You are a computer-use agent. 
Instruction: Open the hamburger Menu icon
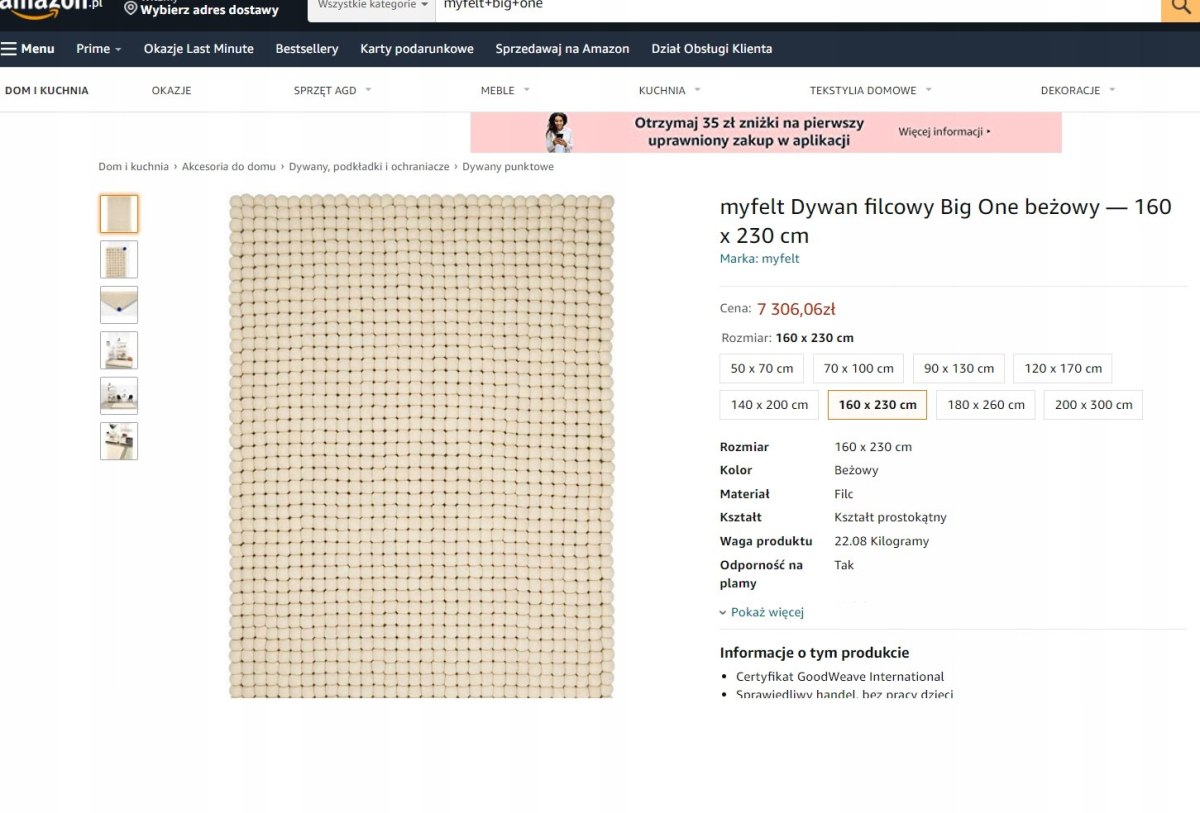[9, 48]
